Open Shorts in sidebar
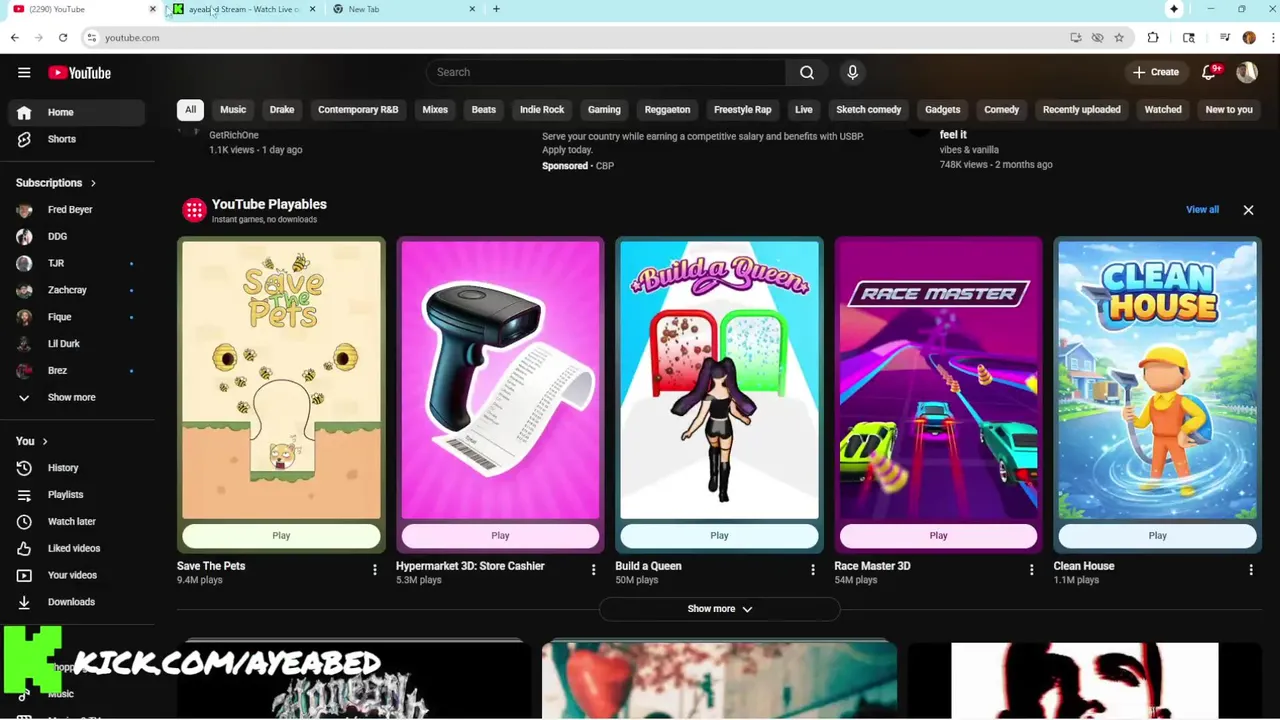1280x720 pixels. tap(77, 139)
